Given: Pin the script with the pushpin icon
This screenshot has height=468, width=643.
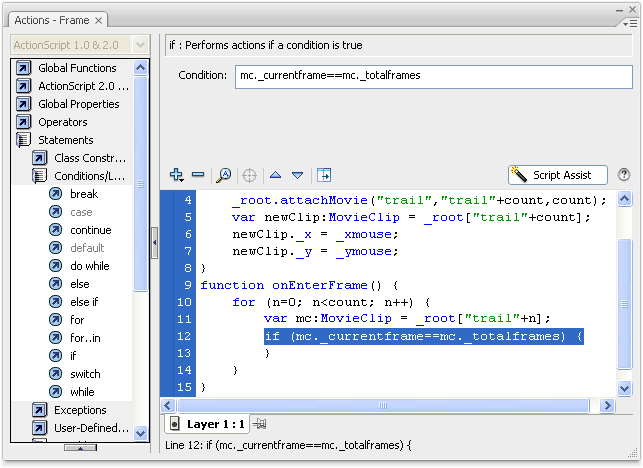Looking at the screenshot, I should [260, 424].
